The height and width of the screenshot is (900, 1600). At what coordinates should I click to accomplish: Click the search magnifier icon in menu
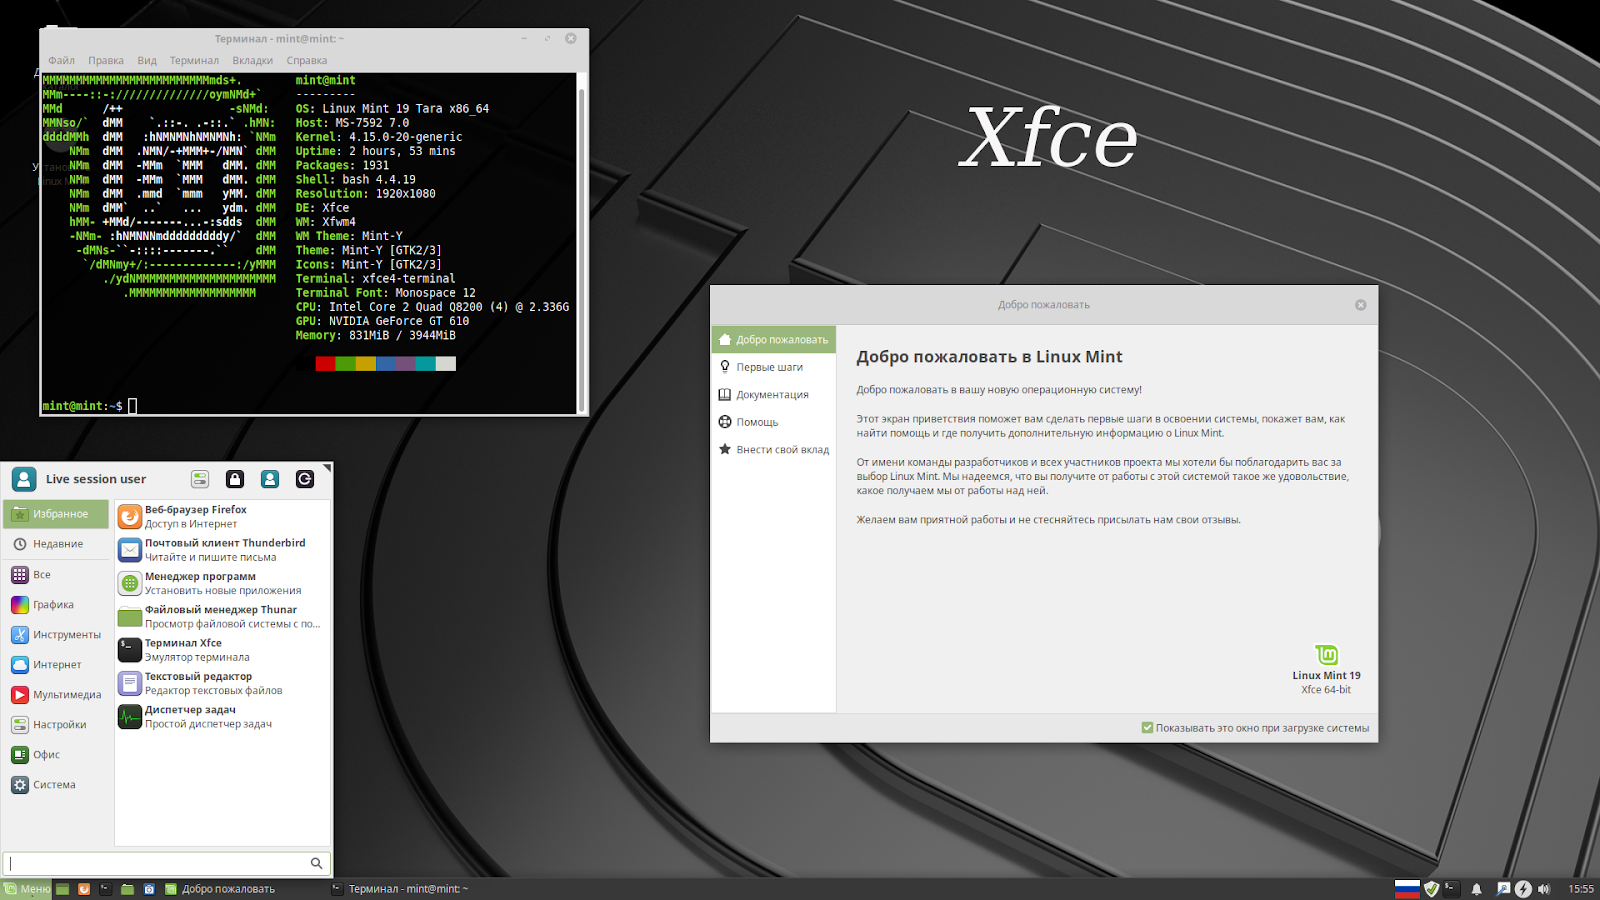[x=317, y=863]
